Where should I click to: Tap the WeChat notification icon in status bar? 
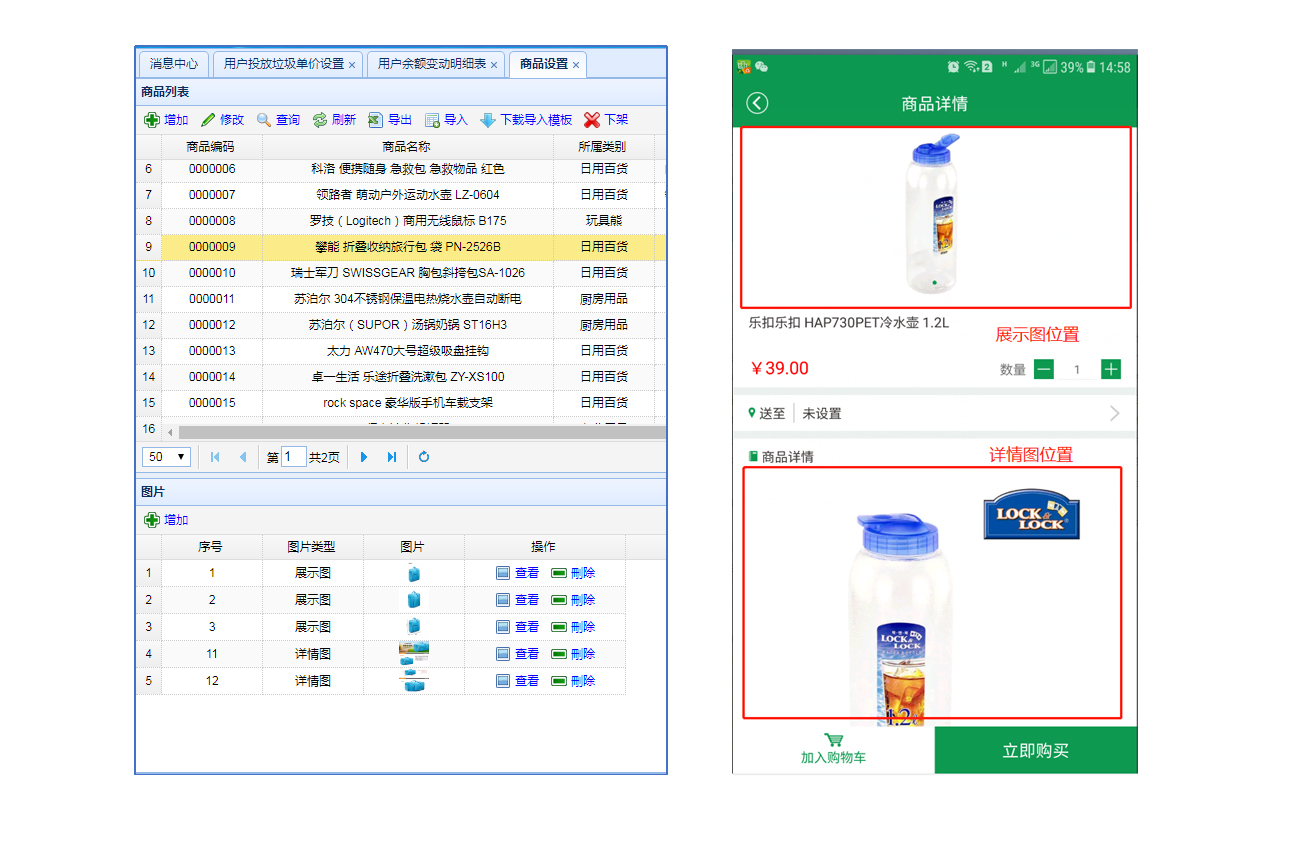[x=762, y=66]
